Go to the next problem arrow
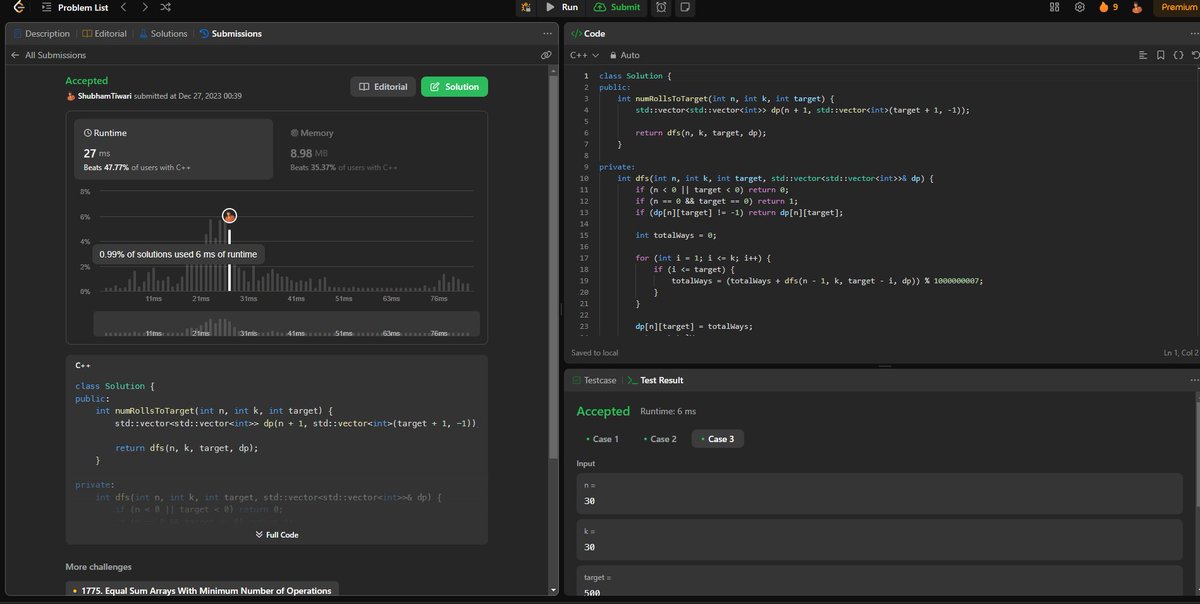The image size is (1200, 604). coord(145,7)
